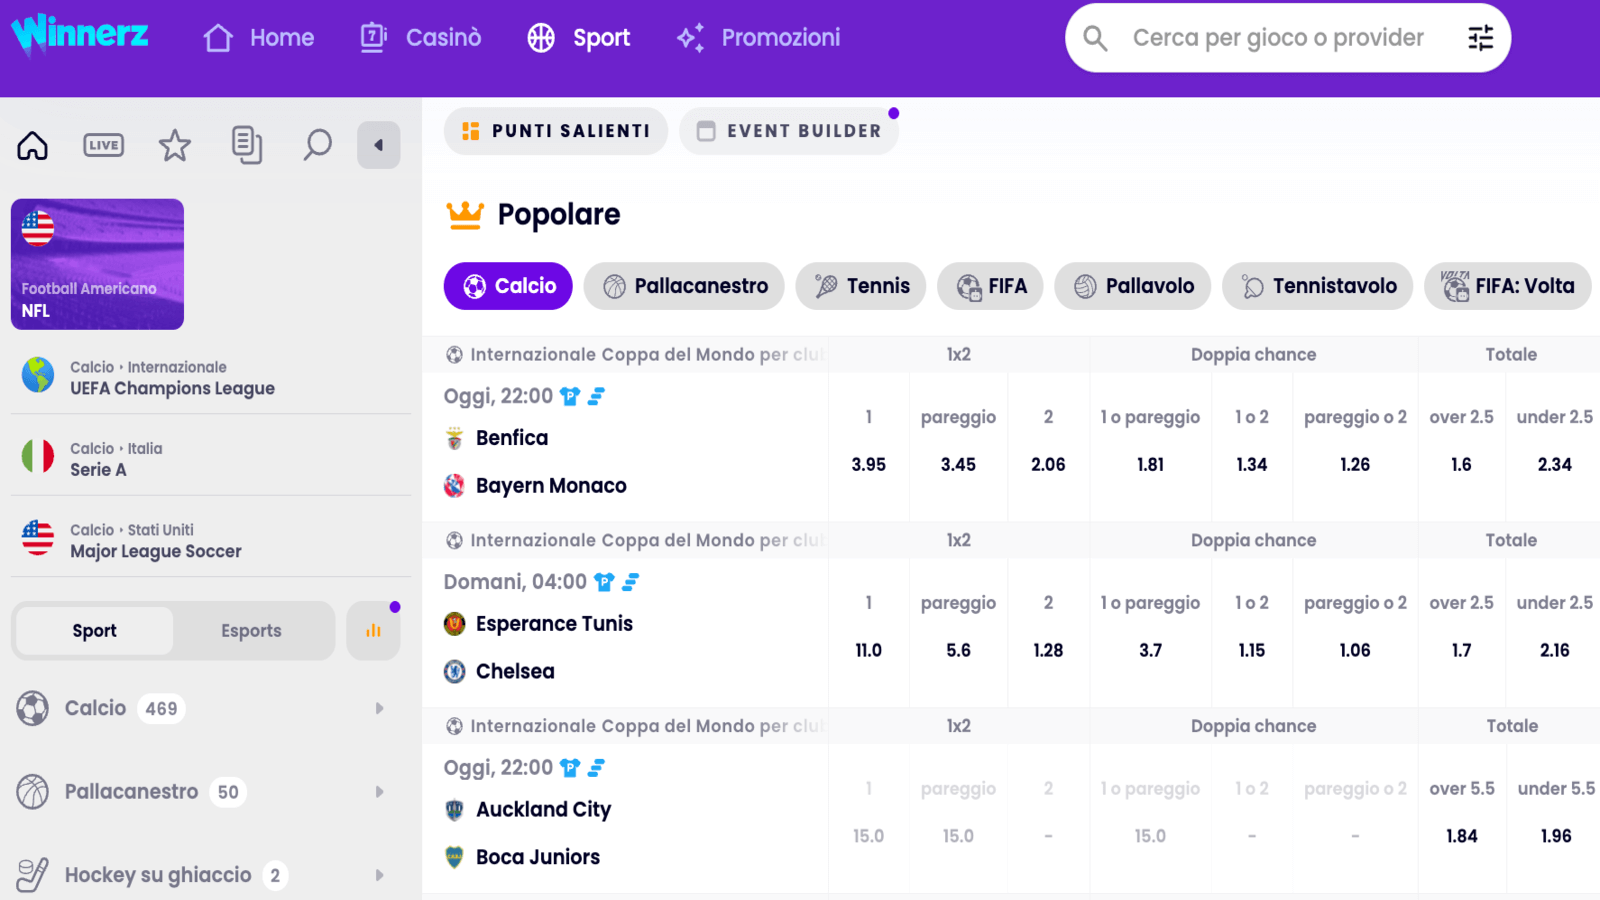The height and width of the screenshot is (900, 1600).
Task: Focus the Cerca per gioco o provider field
Action: (x=1278, y=38)
